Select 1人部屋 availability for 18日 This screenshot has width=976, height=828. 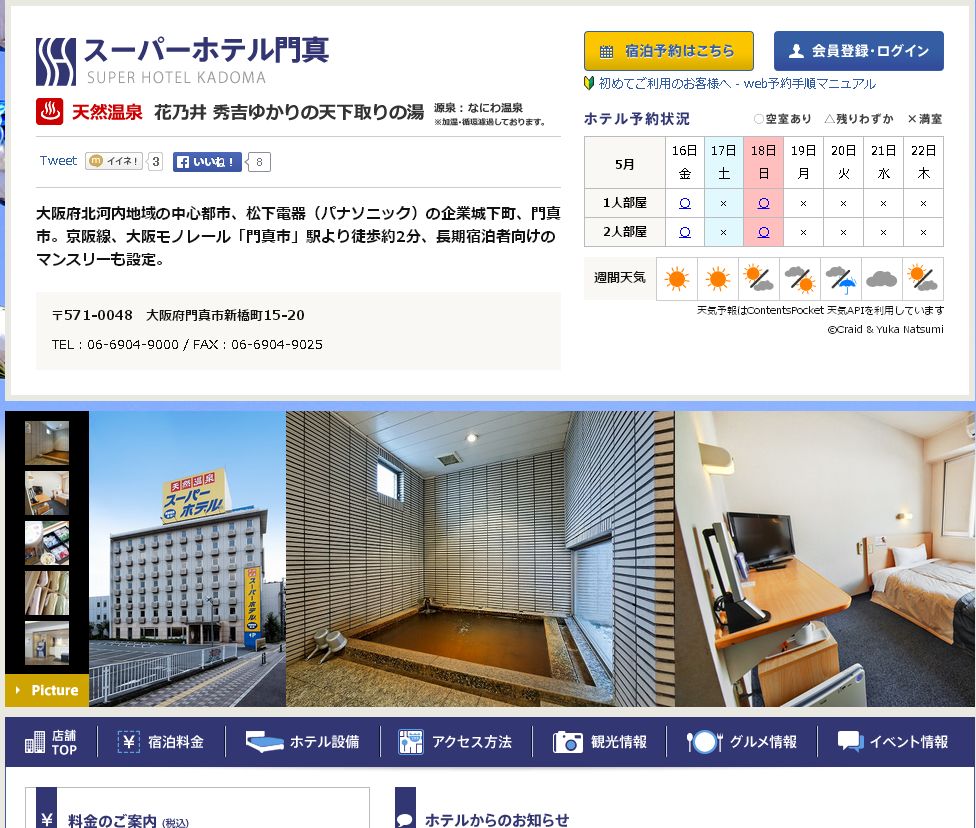coord(764,203)
